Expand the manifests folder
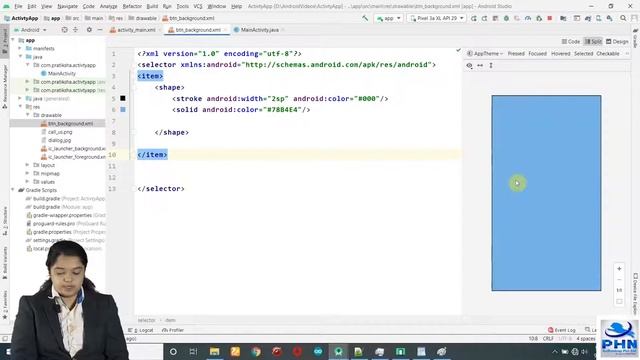 [20, 48]
